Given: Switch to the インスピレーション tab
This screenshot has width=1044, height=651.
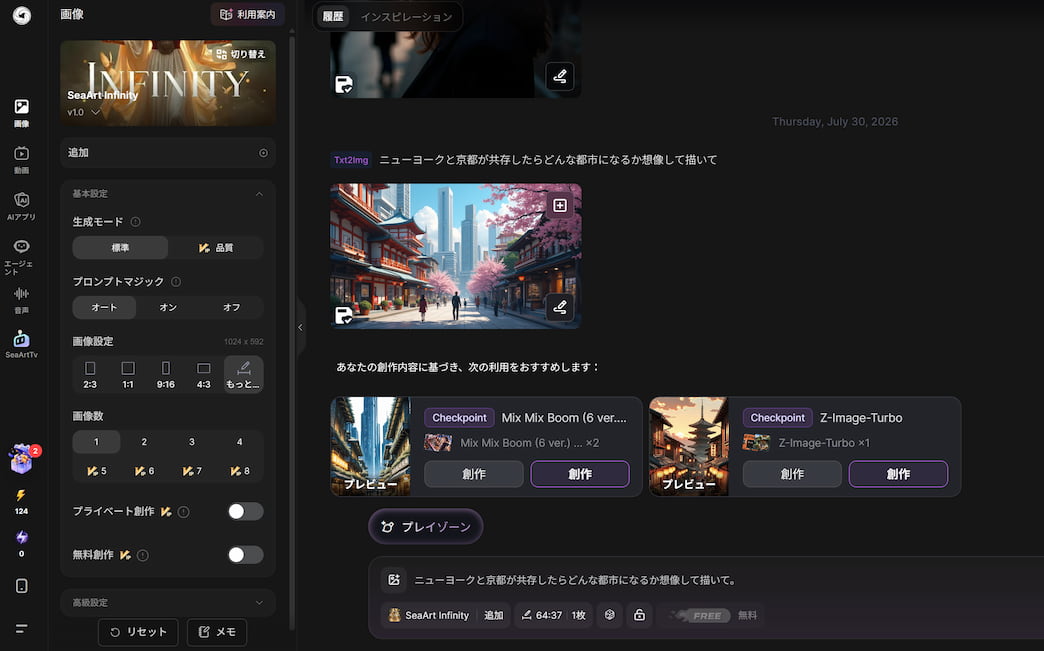Looking at the screenshot, I should 406,17.
